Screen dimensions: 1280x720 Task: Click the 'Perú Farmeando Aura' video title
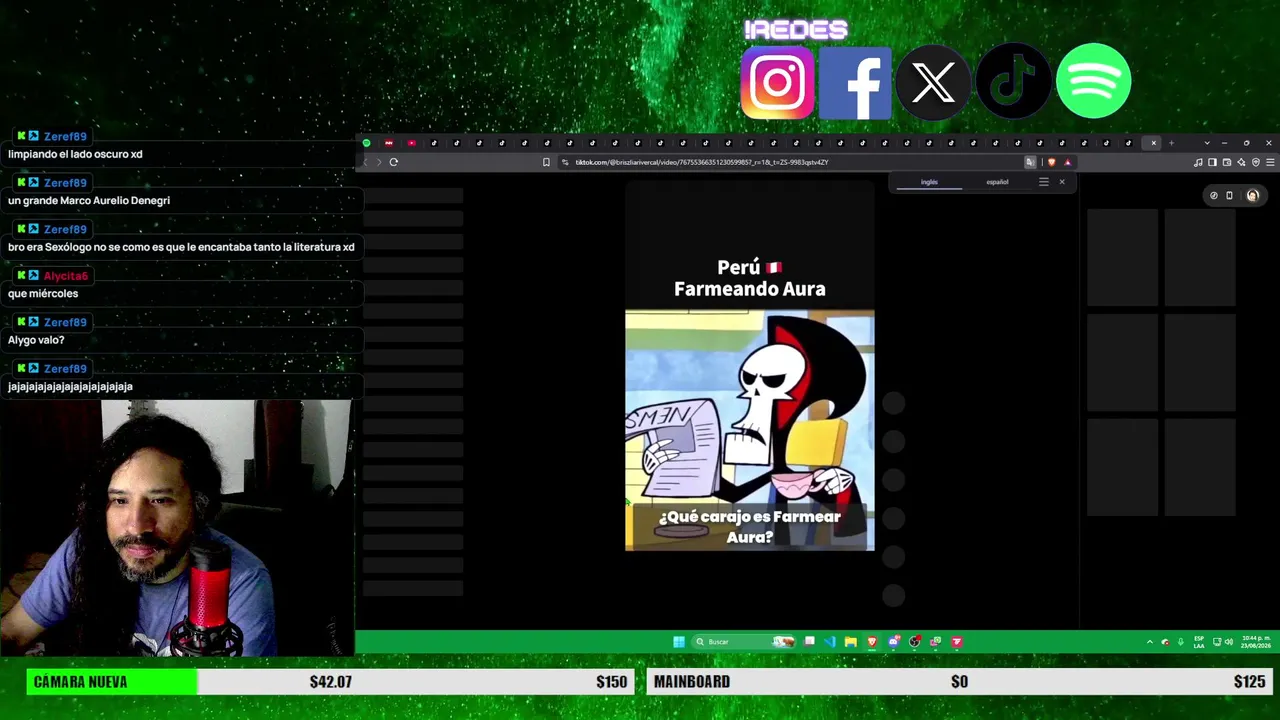point(750,278)
